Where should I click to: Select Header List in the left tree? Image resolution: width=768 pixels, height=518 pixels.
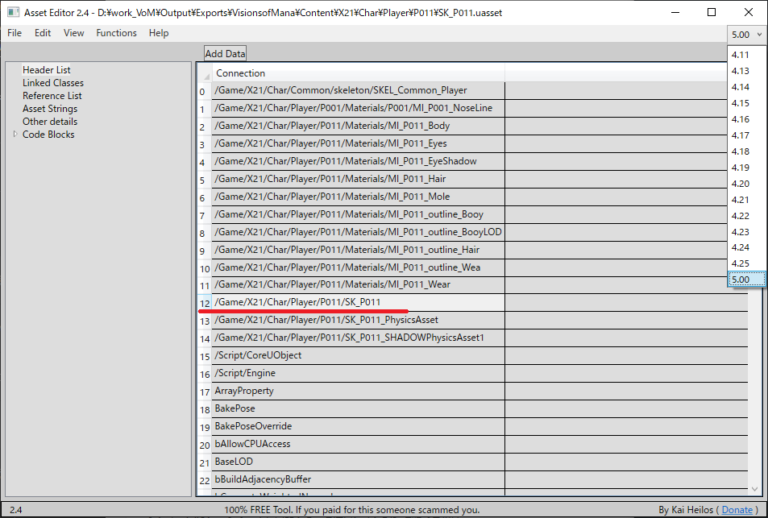46,70
